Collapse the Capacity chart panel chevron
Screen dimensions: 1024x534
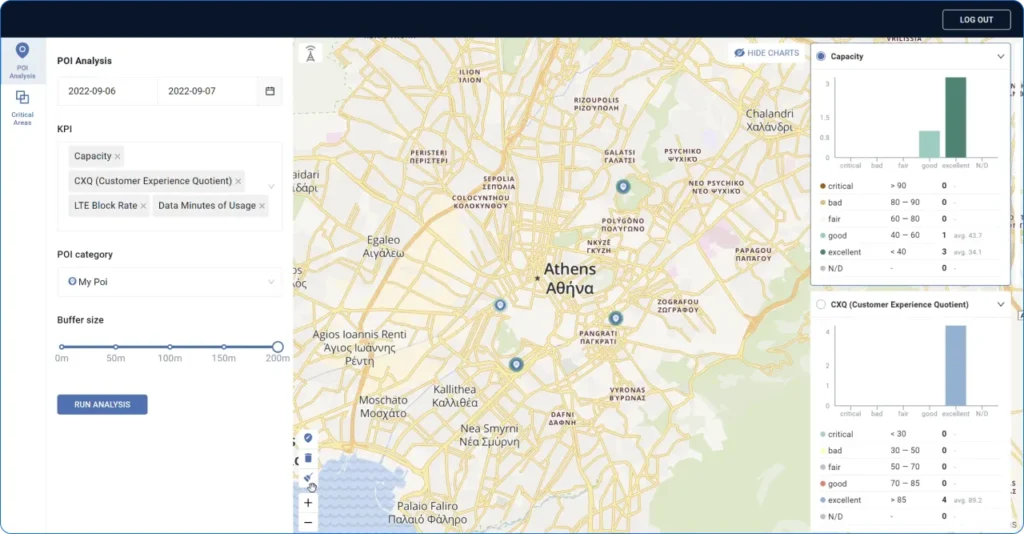1001,57
